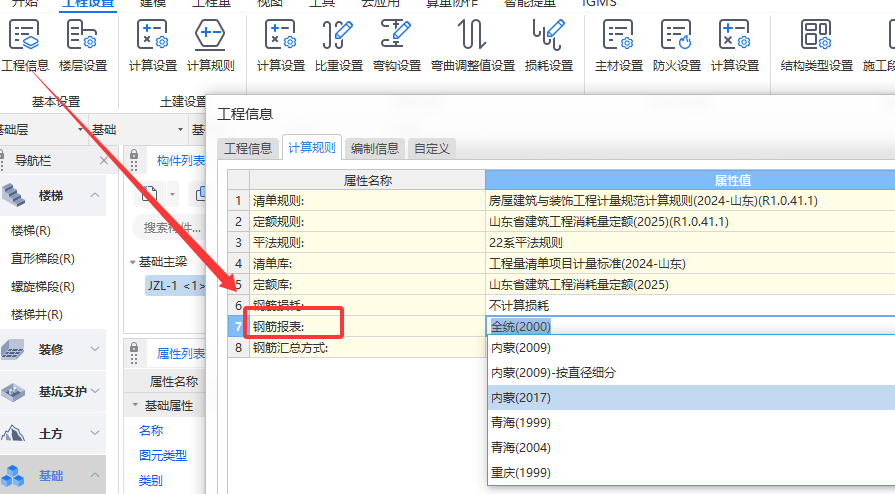Open the 工程信息 ribbon tool

click(24, 46)
